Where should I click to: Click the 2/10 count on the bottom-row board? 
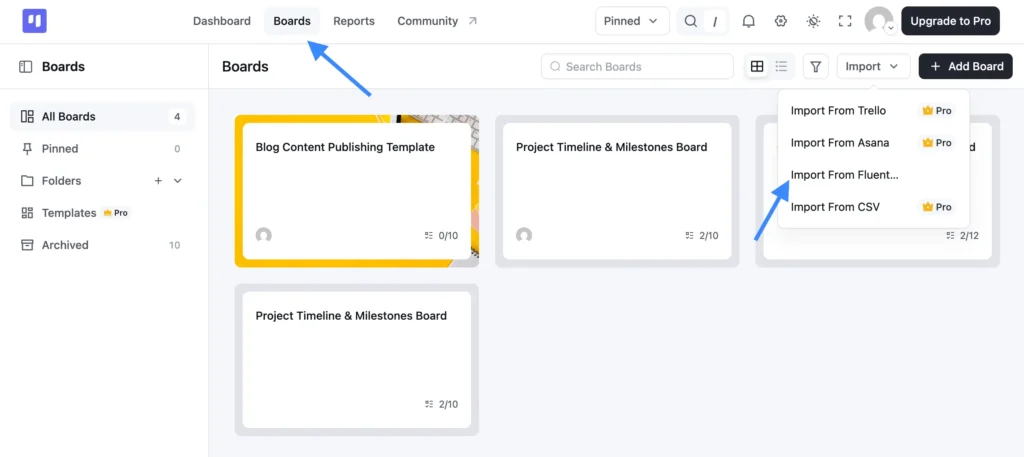tap(441, 404)
